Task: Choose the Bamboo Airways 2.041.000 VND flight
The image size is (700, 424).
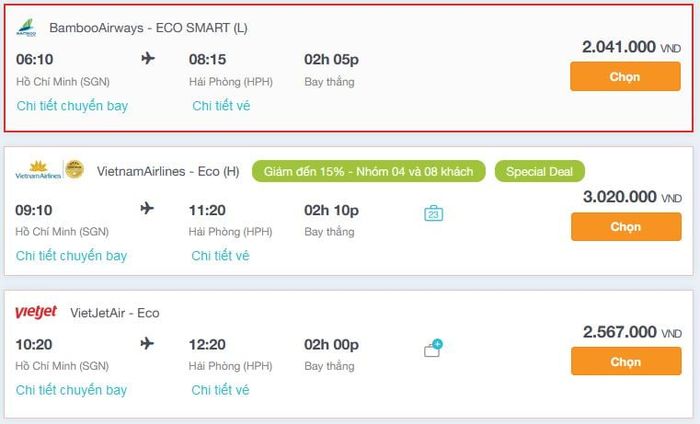Action: tap(625, 77)
